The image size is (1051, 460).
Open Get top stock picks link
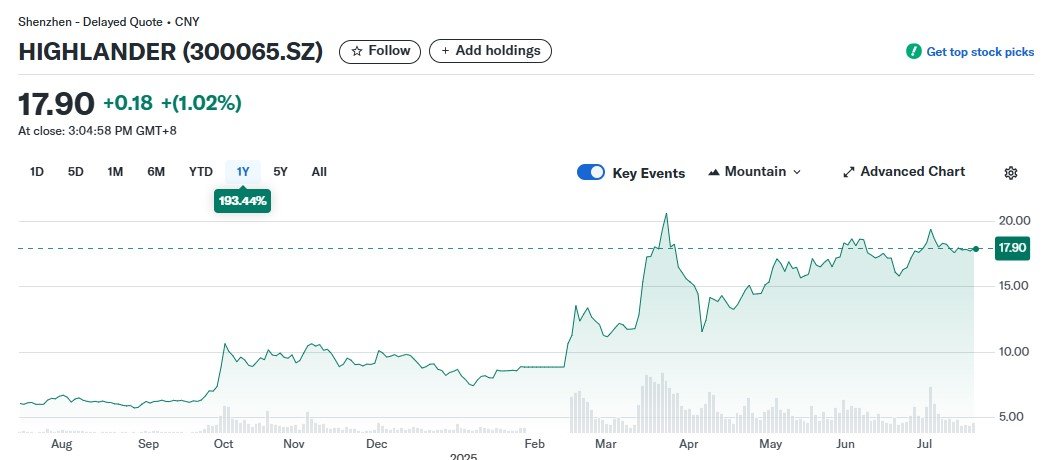pyautogui.click(x=980, y=52)
